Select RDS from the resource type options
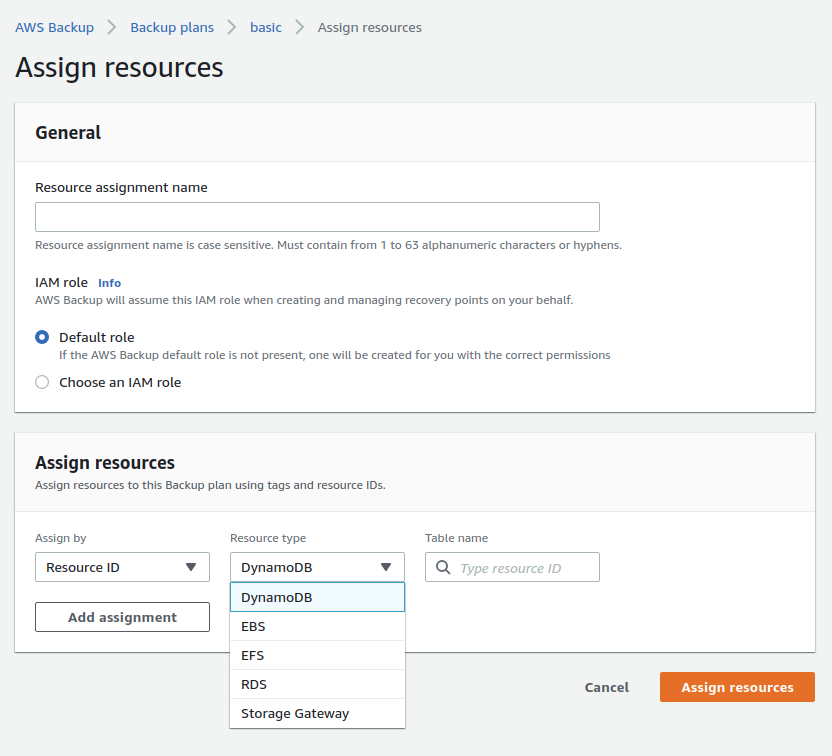 click(317, 684)
